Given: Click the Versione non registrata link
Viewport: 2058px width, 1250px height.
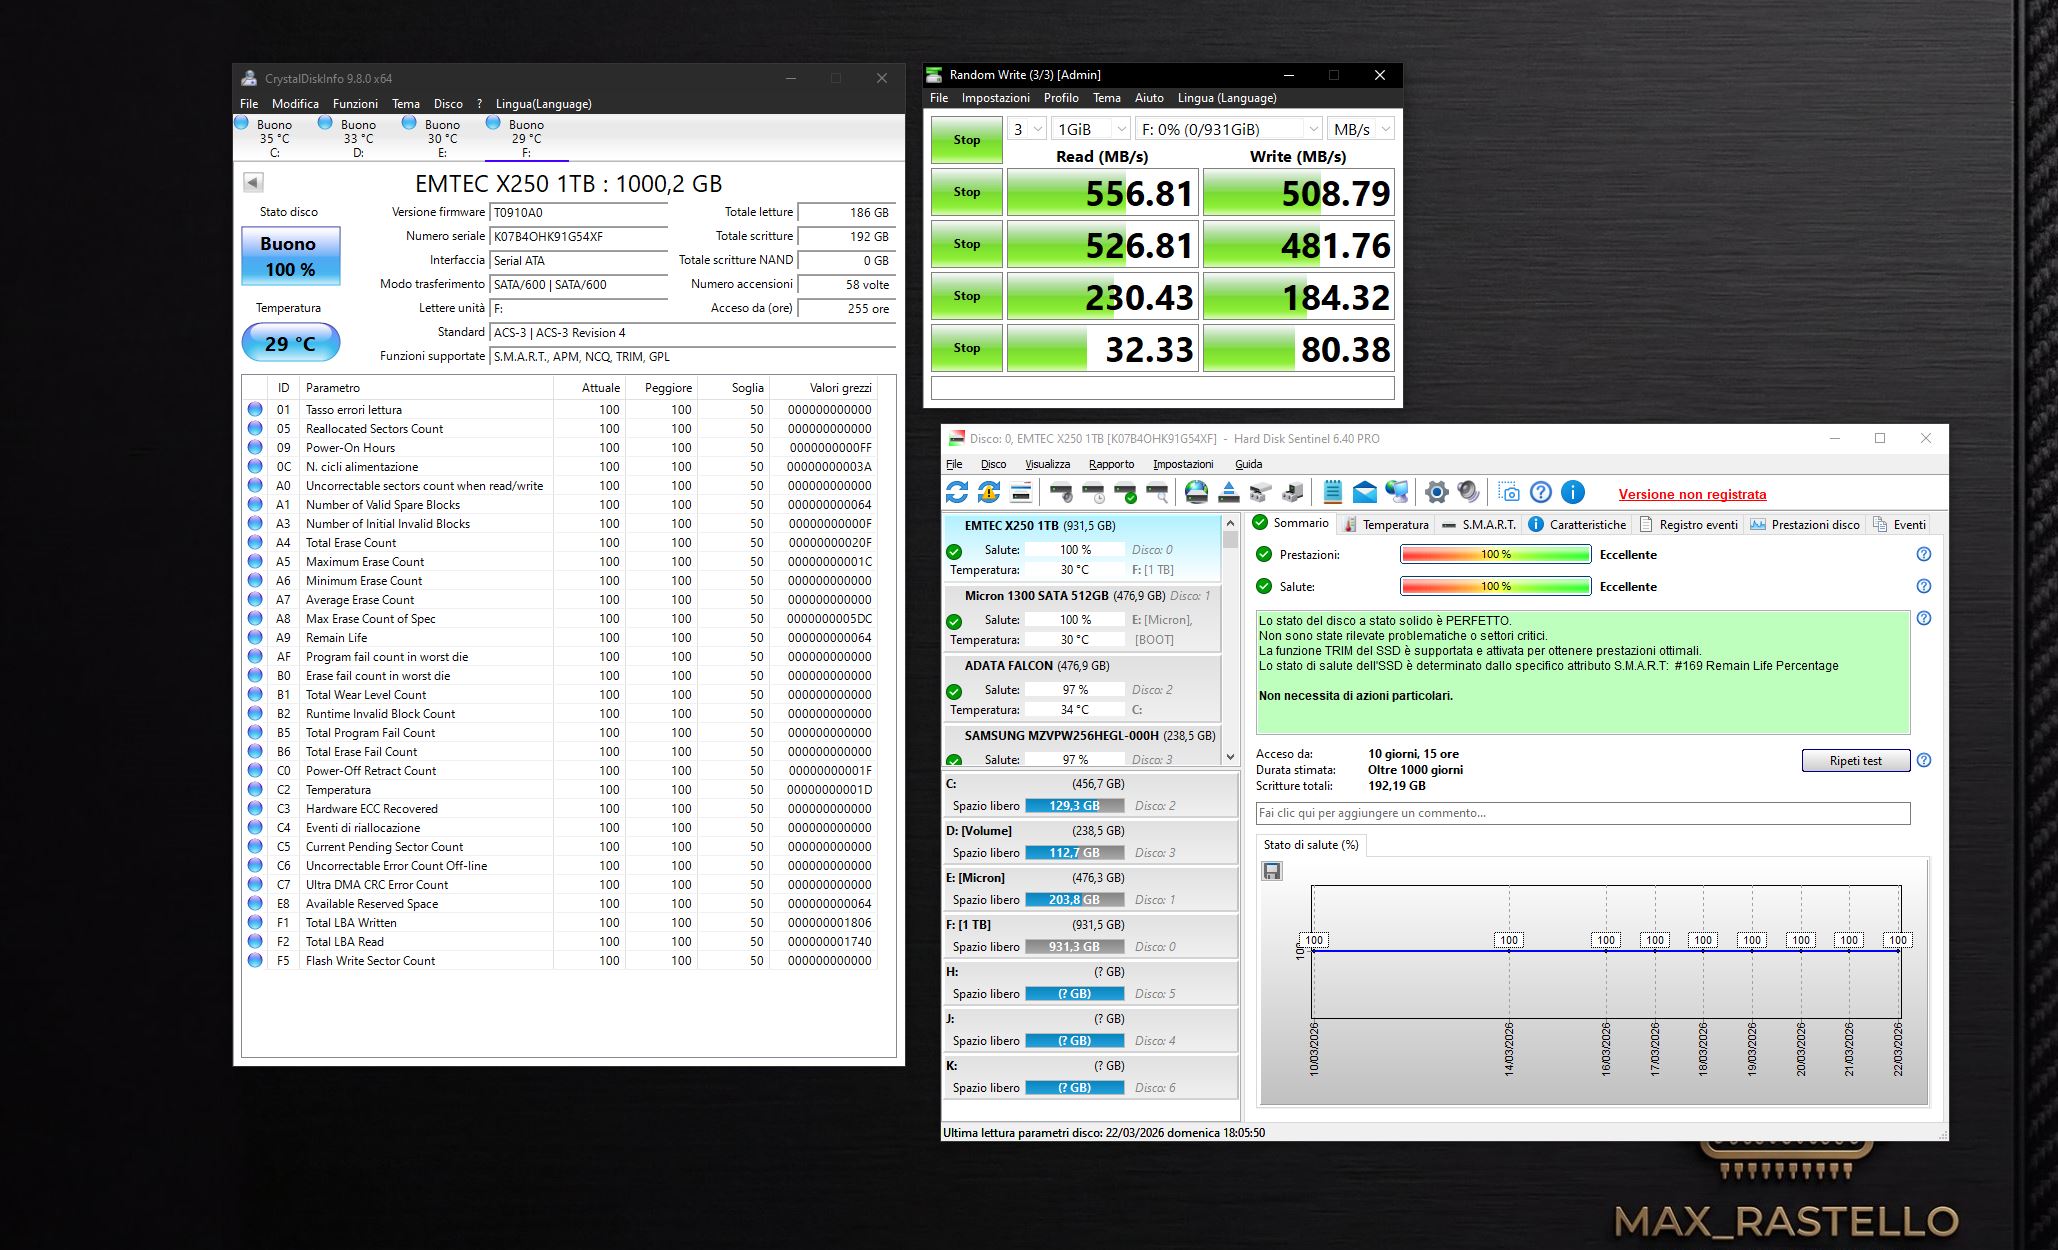Looking at the screenshot, I should pyautogui.click(x=1692, y=494).
